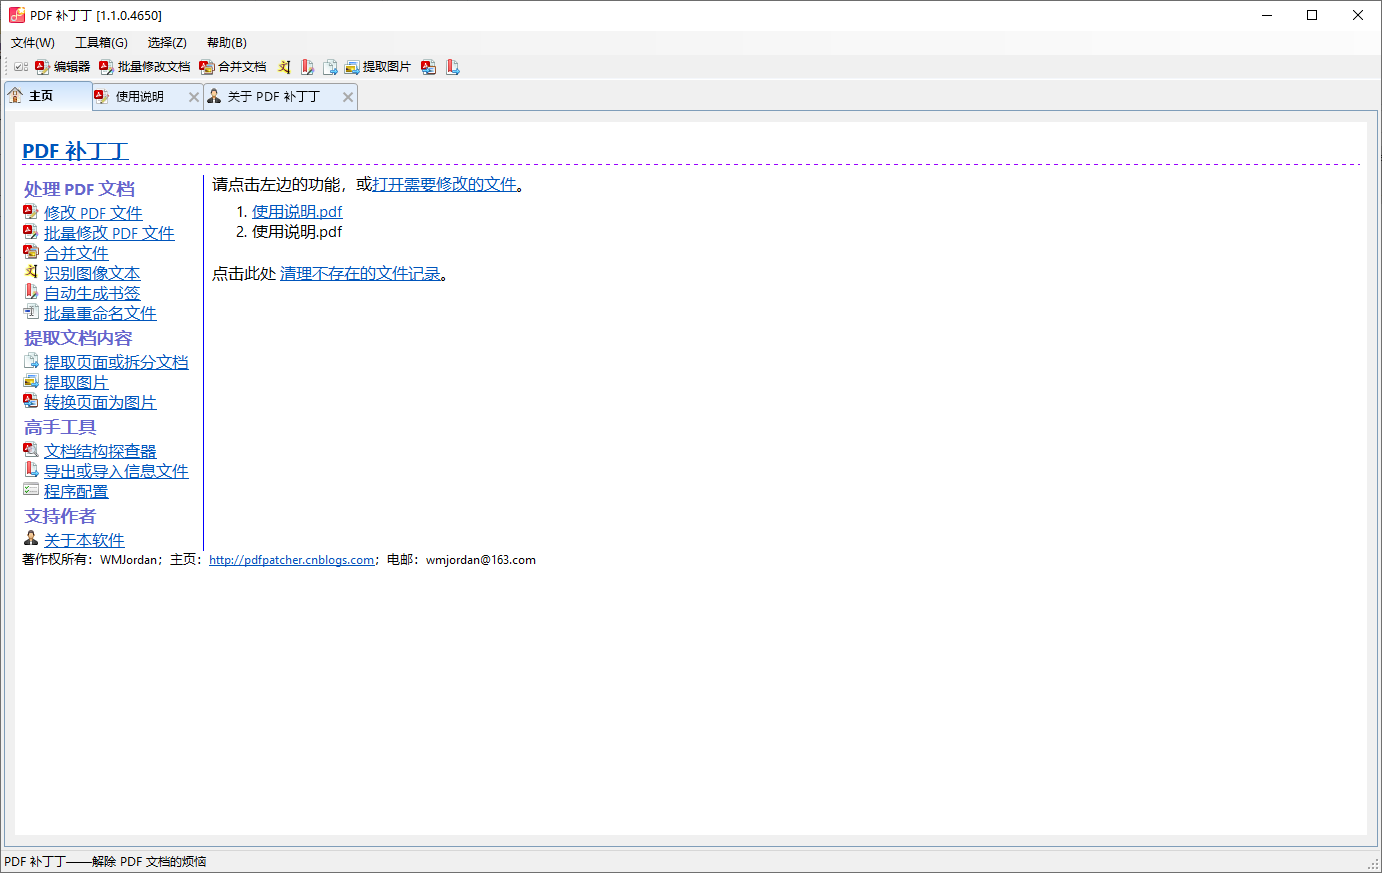1382x873 pixels.
Task: Click the extract pages toolbar icon
Action: 330,67
